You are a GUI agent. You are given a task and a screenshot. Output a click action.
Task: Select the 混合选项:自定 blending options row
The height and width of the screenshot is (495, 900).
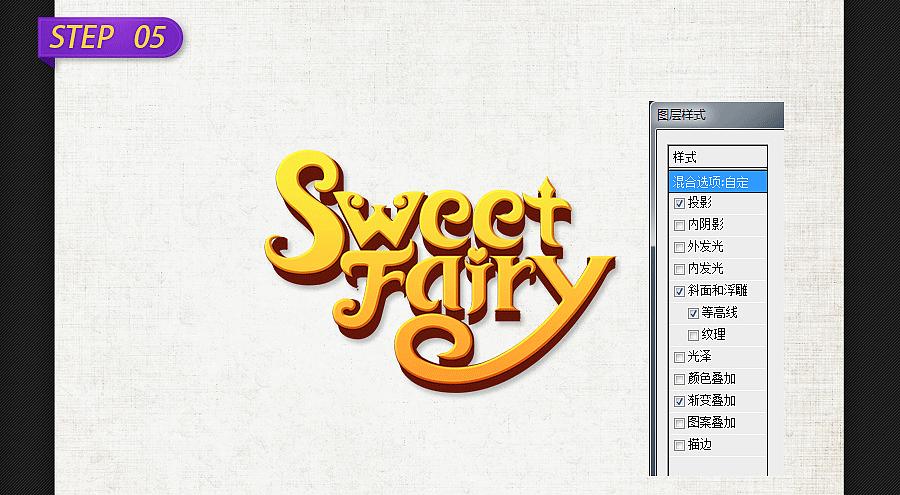click(717, 181)
